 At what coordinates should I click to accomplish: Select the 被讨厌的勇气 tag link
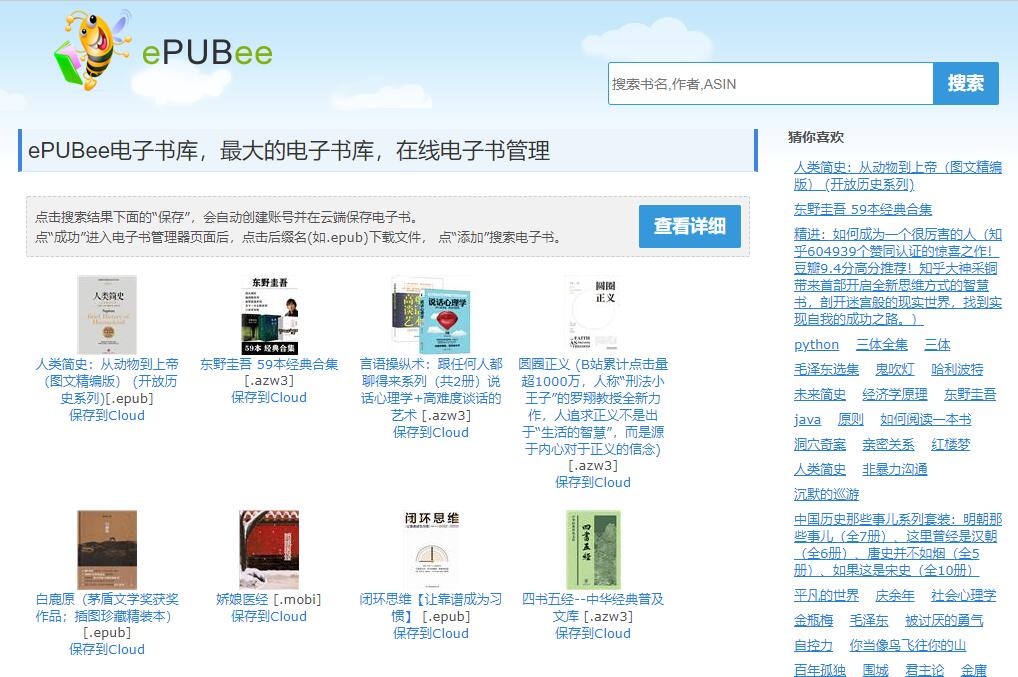coord(944,621)
